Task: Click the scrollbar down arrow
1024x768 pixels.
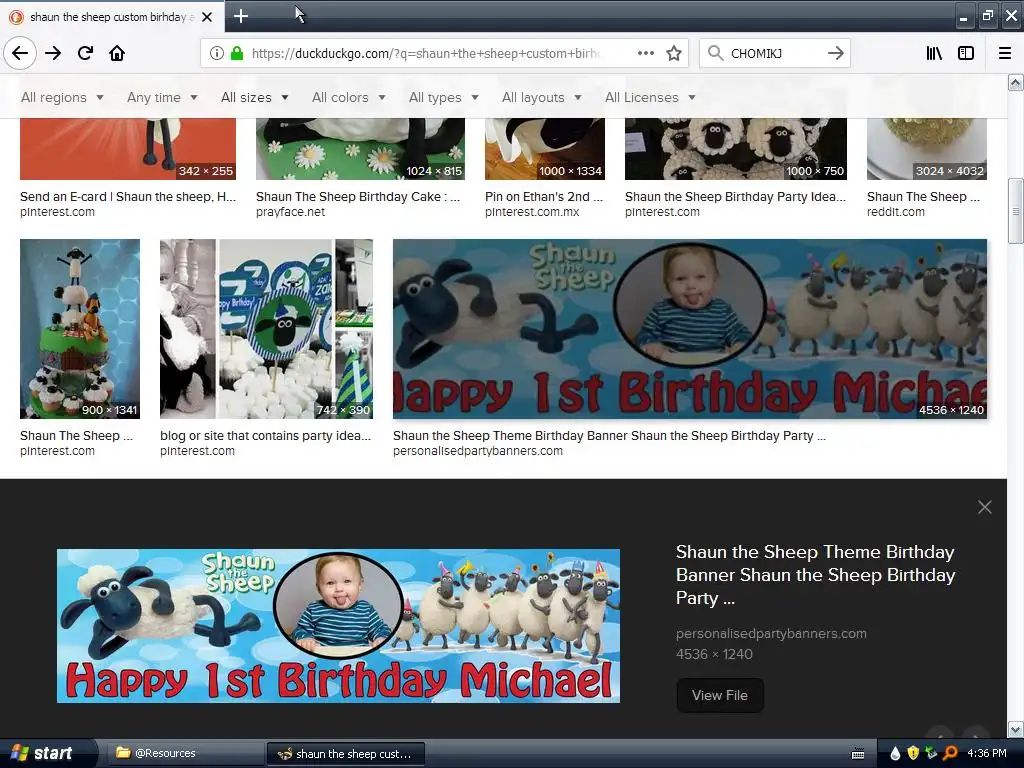Action: (1016, 729)
